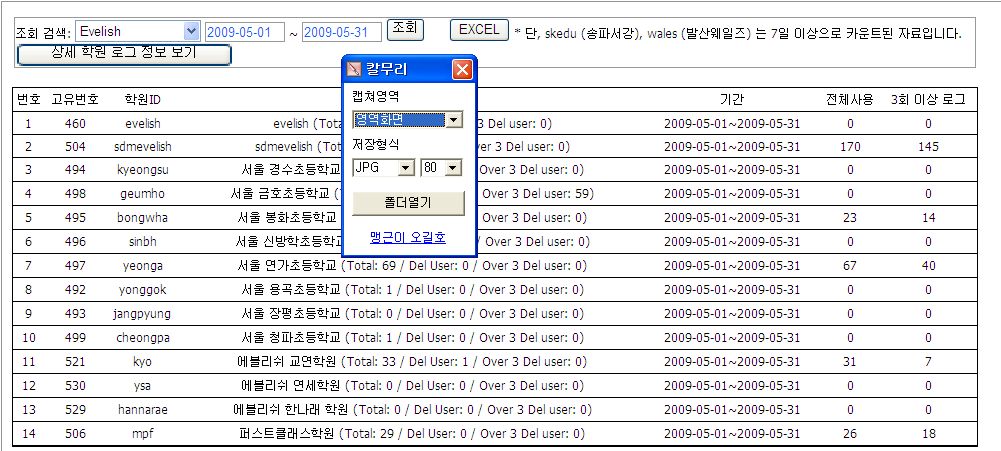Select the mpf academy ID cell
The width and height of the screenshot is (1001, 451).
coord(142,434)
